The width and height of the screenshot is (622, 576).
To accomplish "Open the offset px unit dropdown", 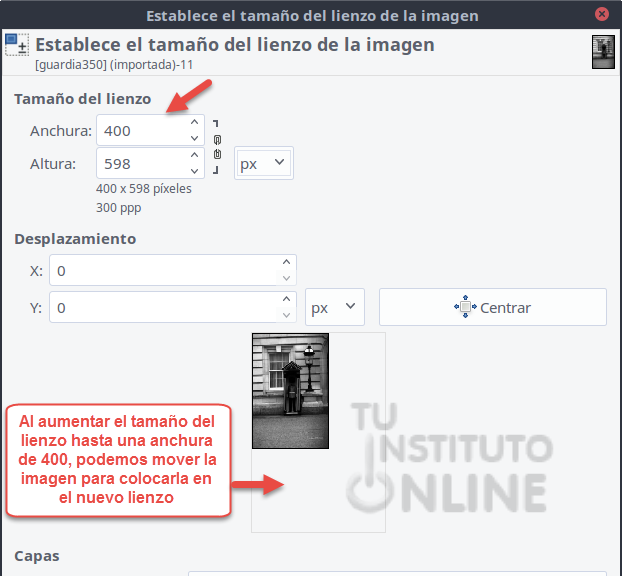I will tap(334, 307).
